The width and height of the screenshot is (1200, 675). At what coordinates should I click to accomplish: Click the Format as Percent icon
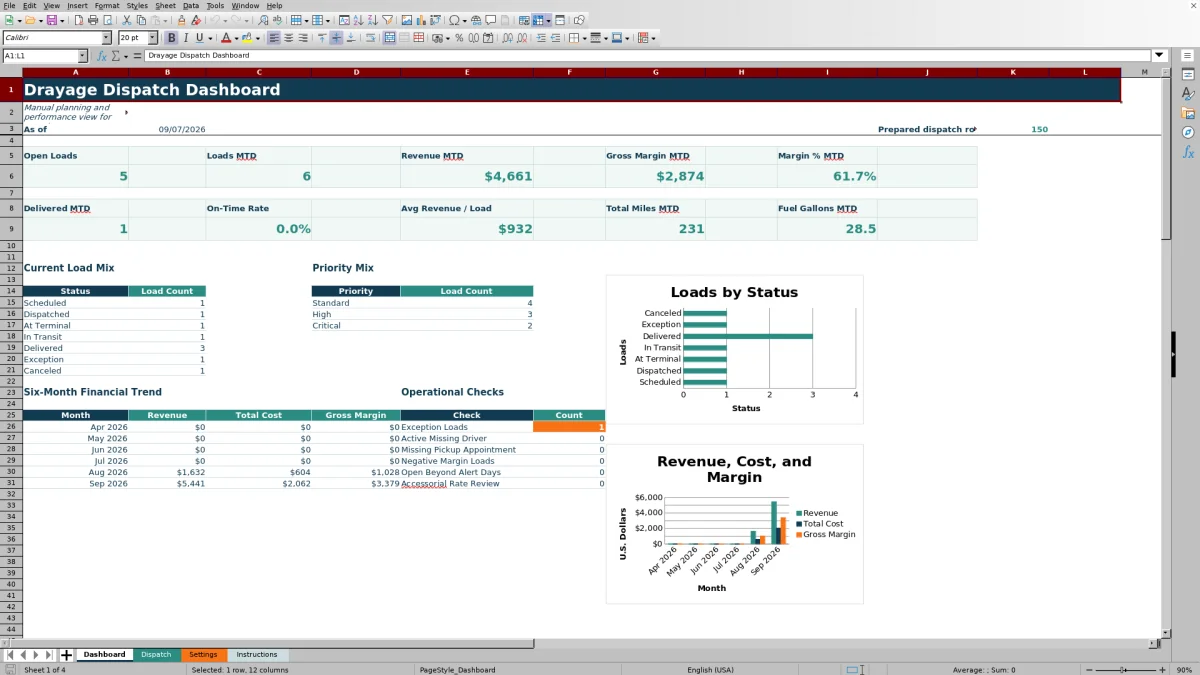point(459,38)
